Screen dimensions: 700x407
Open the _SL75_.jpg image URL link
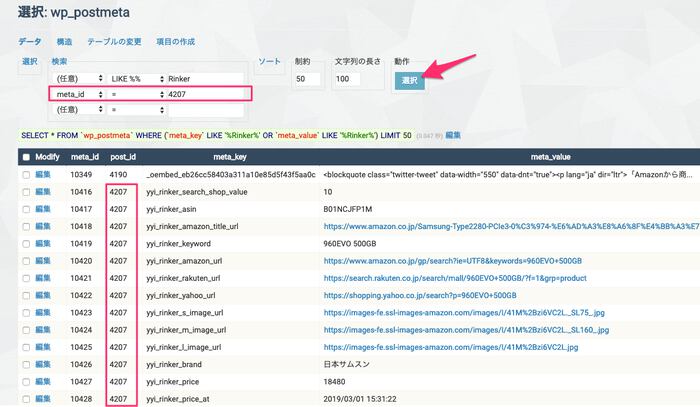464,313
